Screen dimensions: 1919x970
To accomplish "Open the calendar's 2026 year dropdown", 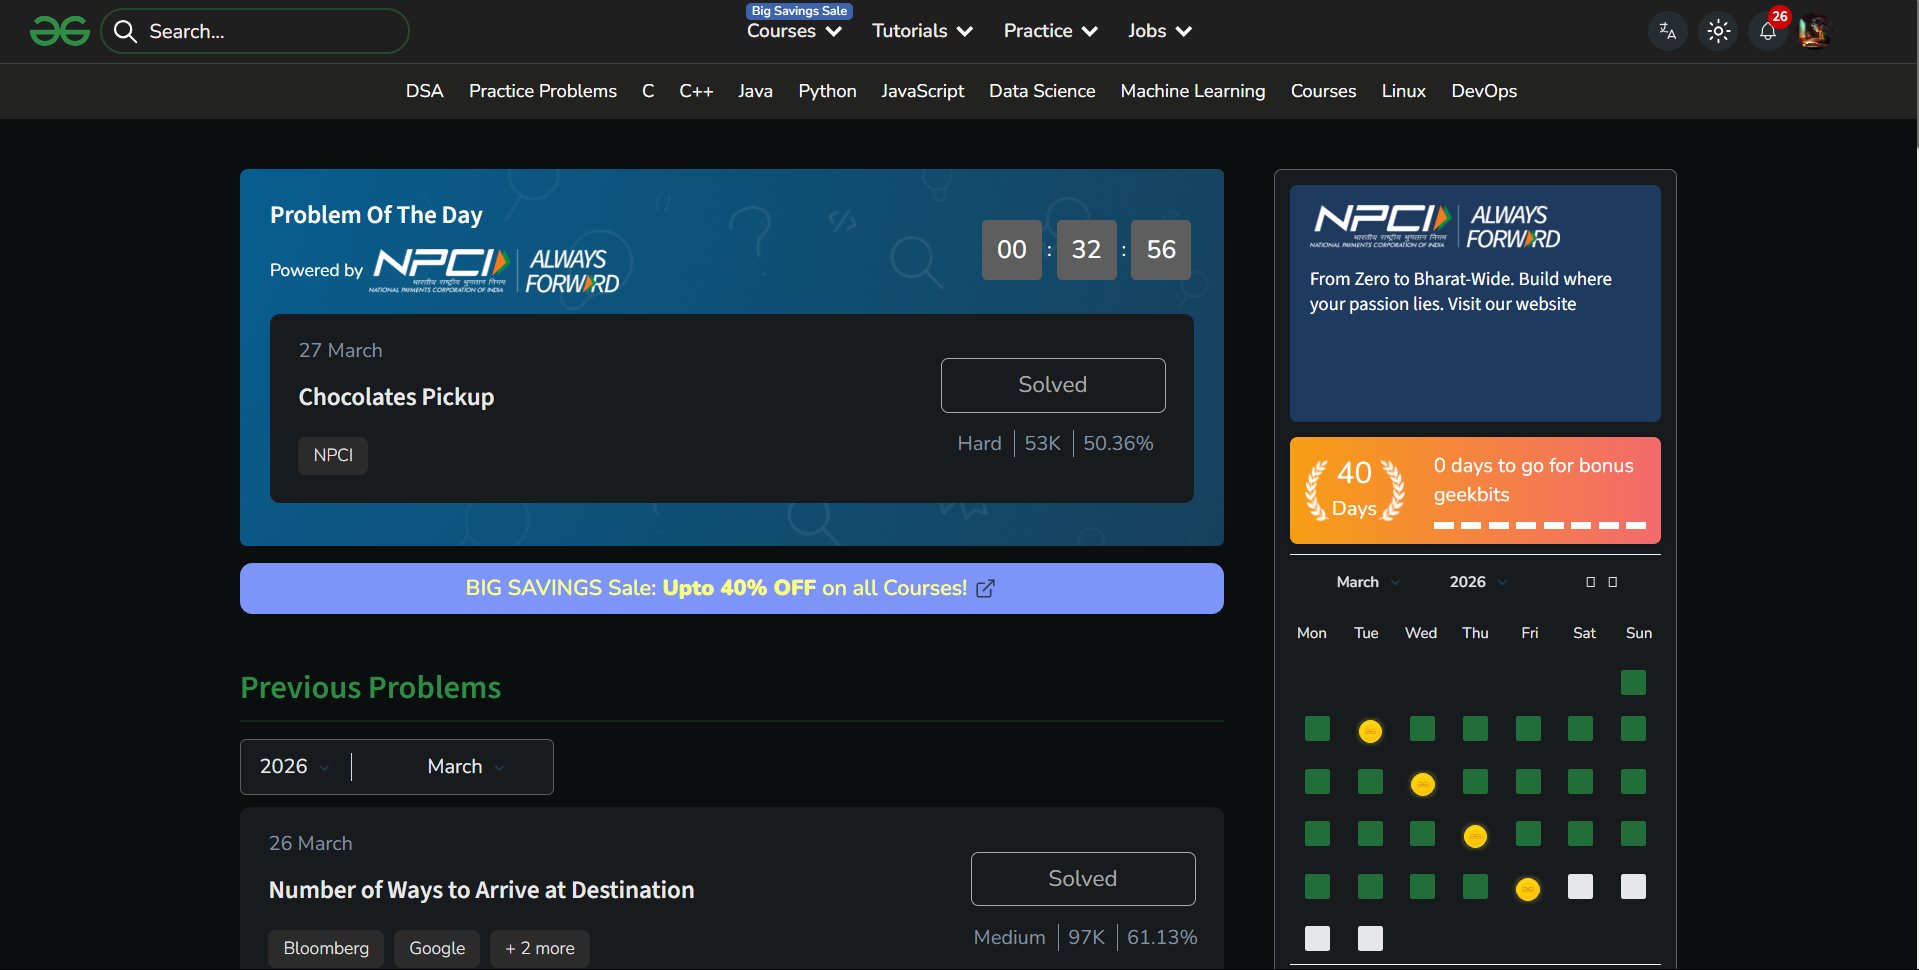I will pos(1478,582).
